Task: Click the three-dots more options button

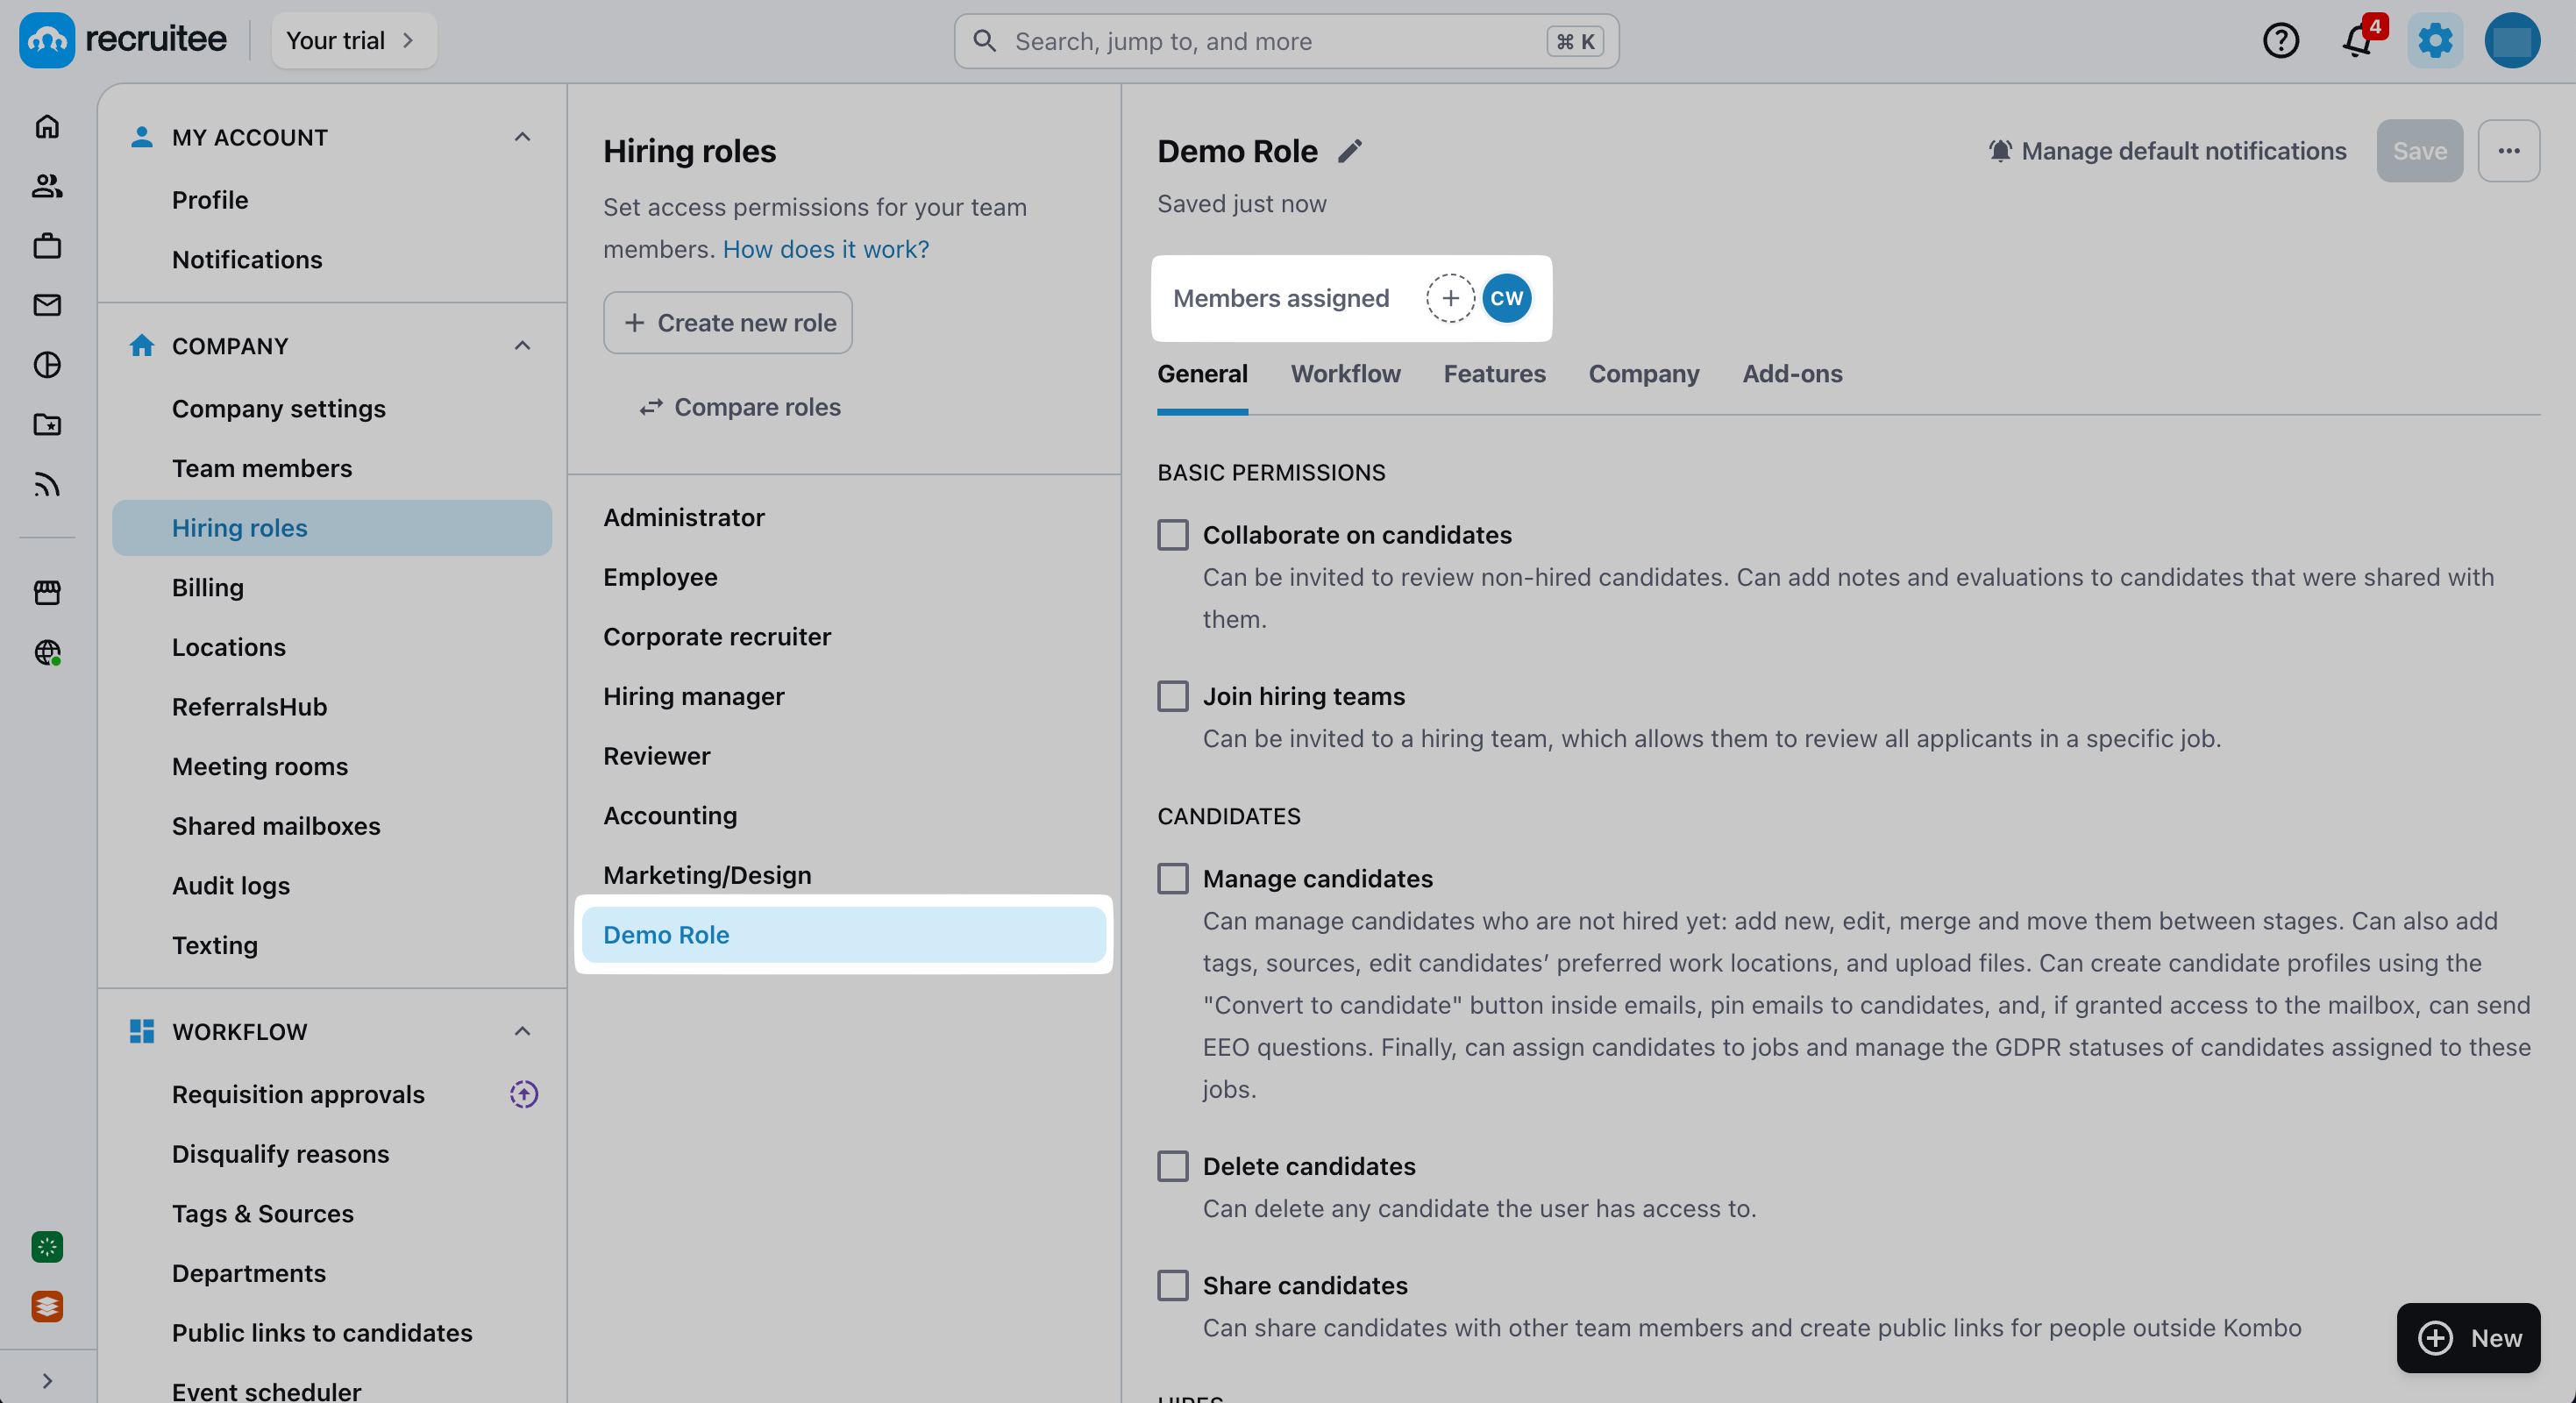Action: 2508,151
